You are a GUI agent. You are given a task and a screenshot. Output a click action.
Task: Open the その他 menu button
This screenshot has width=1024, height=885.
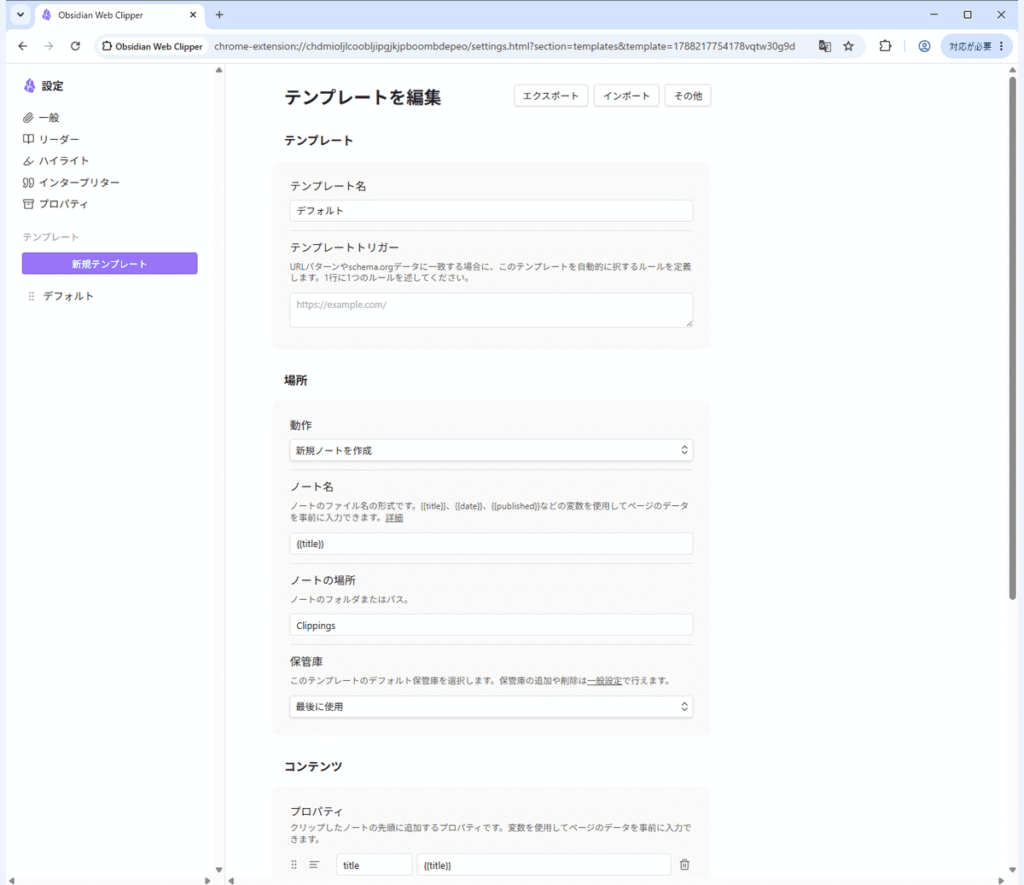pos(688,95)
